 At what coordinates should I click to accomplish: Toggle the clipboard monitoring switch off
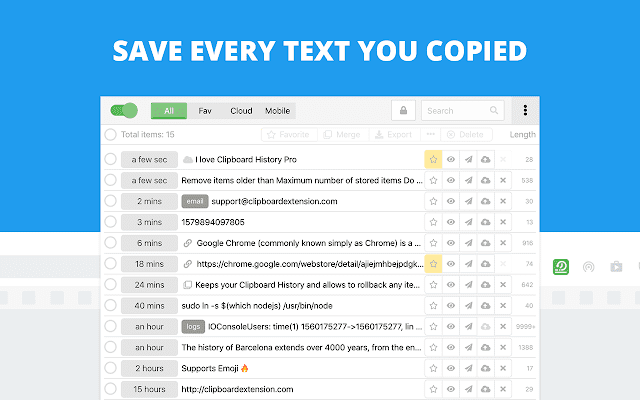[124, 111]
